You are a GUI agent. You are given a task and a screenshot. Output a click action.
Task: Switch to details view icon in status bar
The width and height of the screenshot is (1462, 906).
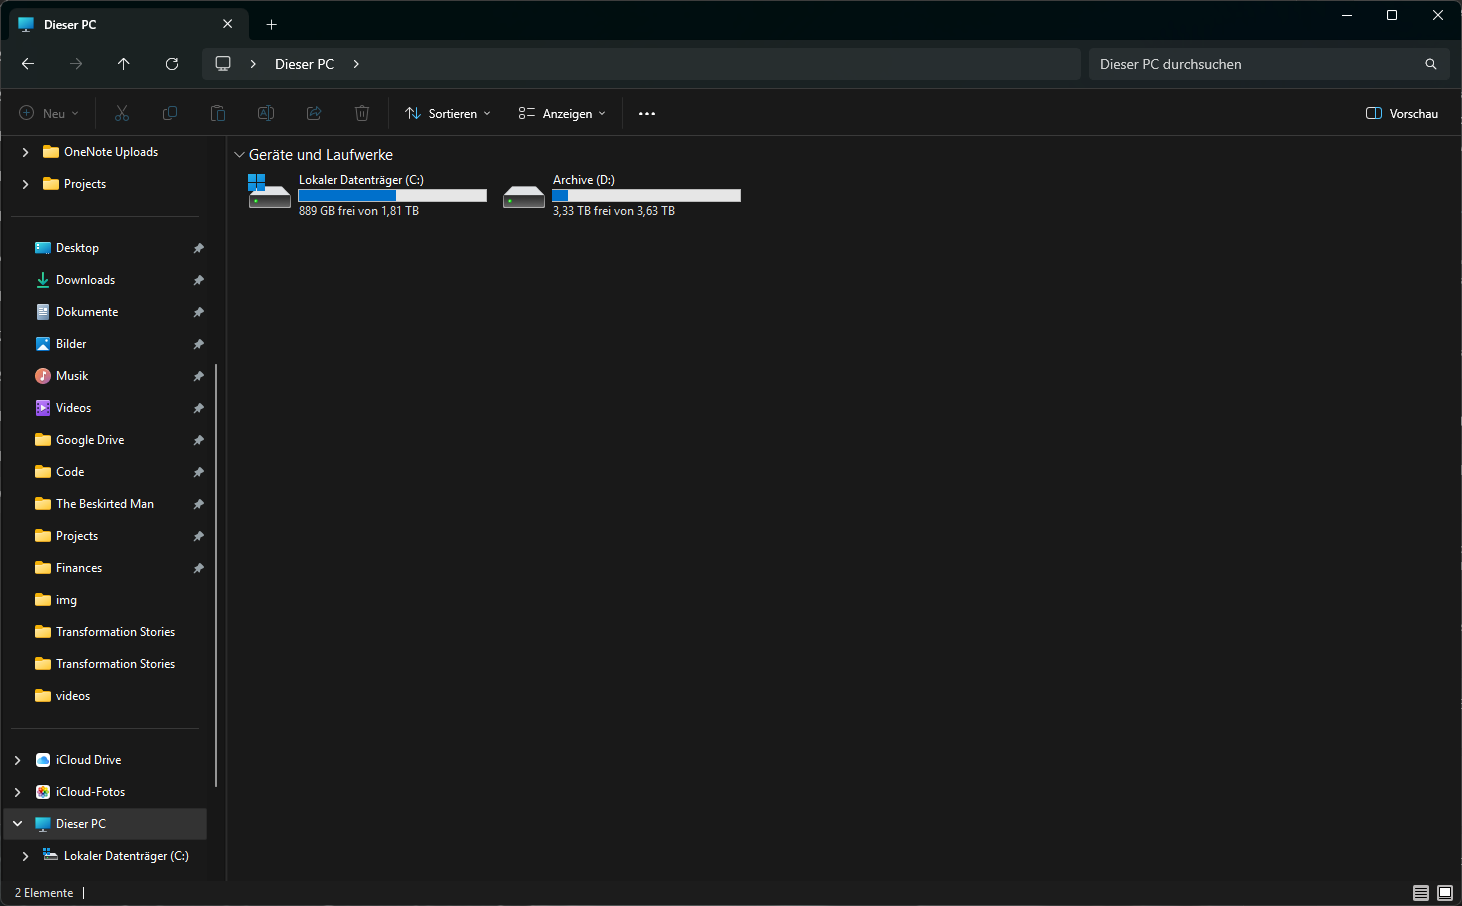click(x=1420, y=892)
